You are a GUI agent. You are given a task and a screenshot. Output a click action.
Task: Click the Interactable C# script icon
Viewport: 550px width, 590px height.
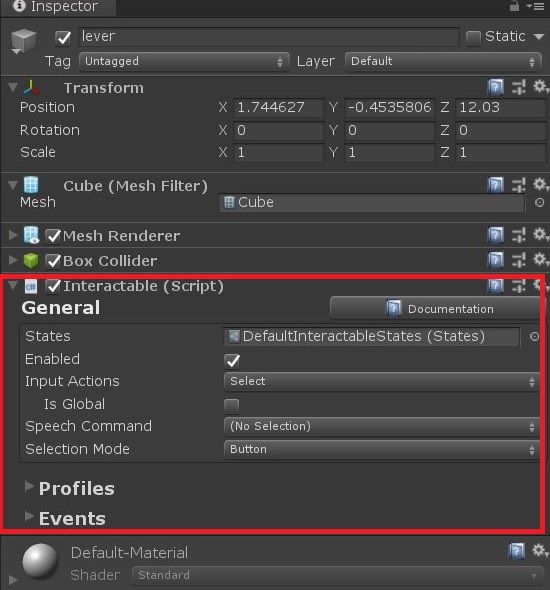click(31, 287)
